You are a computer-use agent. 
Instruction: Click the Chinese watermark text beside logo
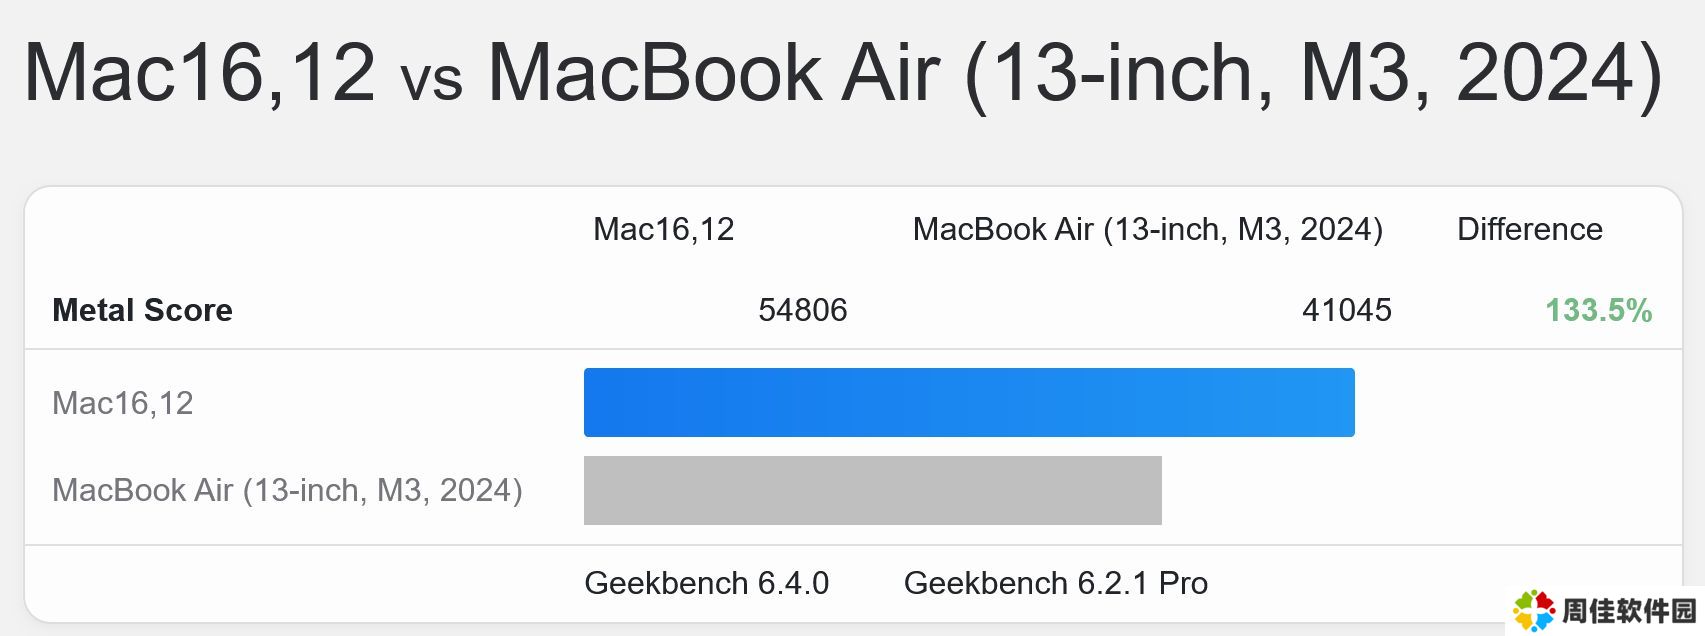(1630, 611)
